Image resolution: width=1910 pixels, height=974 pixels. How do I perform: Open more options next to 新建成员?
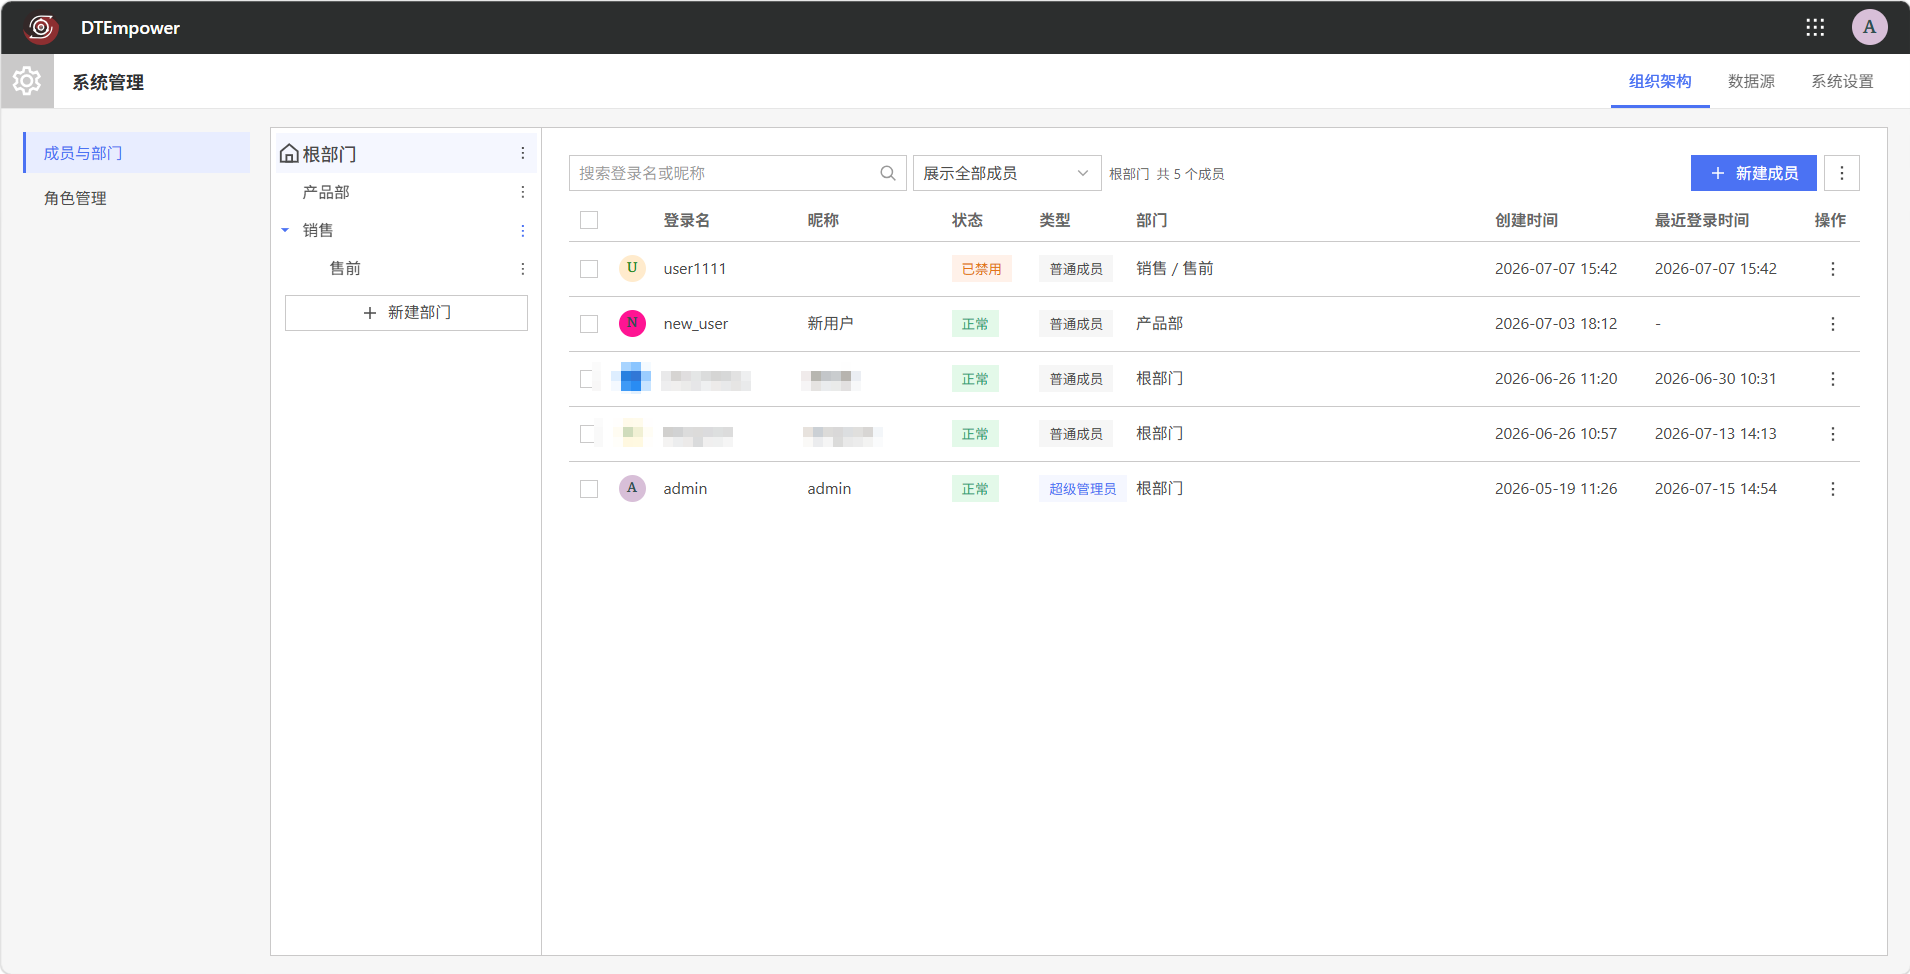[1841, 173]
